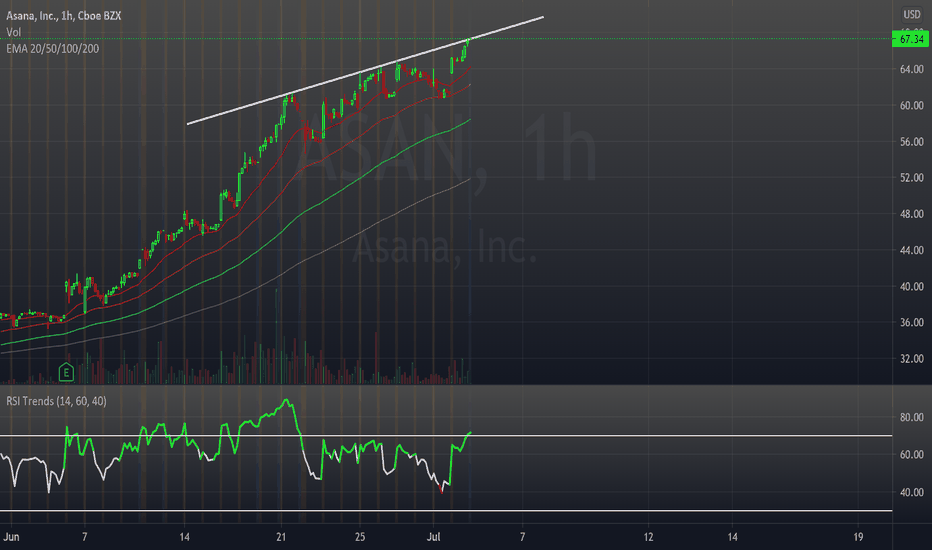The image size is (932, 550).
Task: Click the 56.00 price axis label
Action: (x=912, y=142)
